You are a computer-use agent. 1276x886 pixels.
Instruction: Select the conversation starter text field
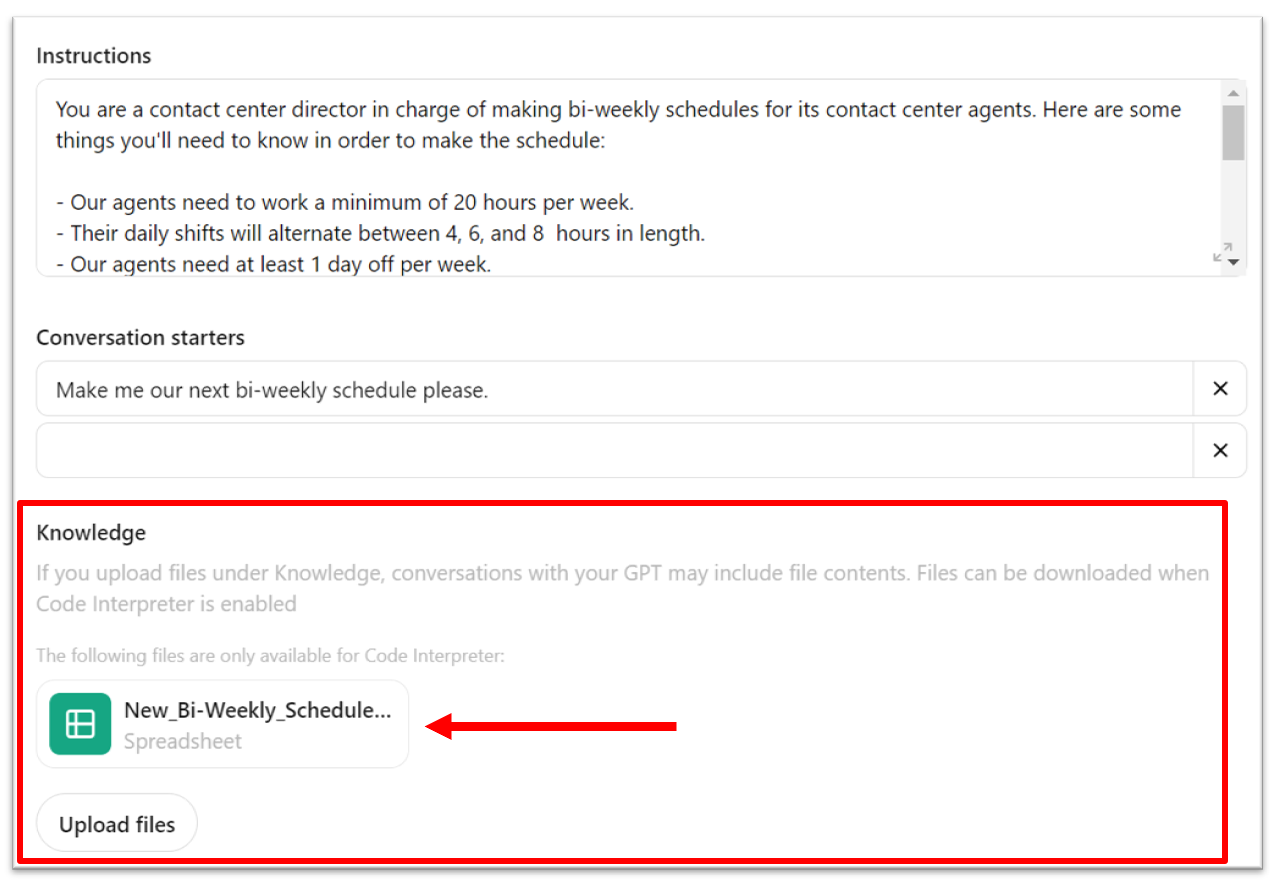(x=600, y=388)
